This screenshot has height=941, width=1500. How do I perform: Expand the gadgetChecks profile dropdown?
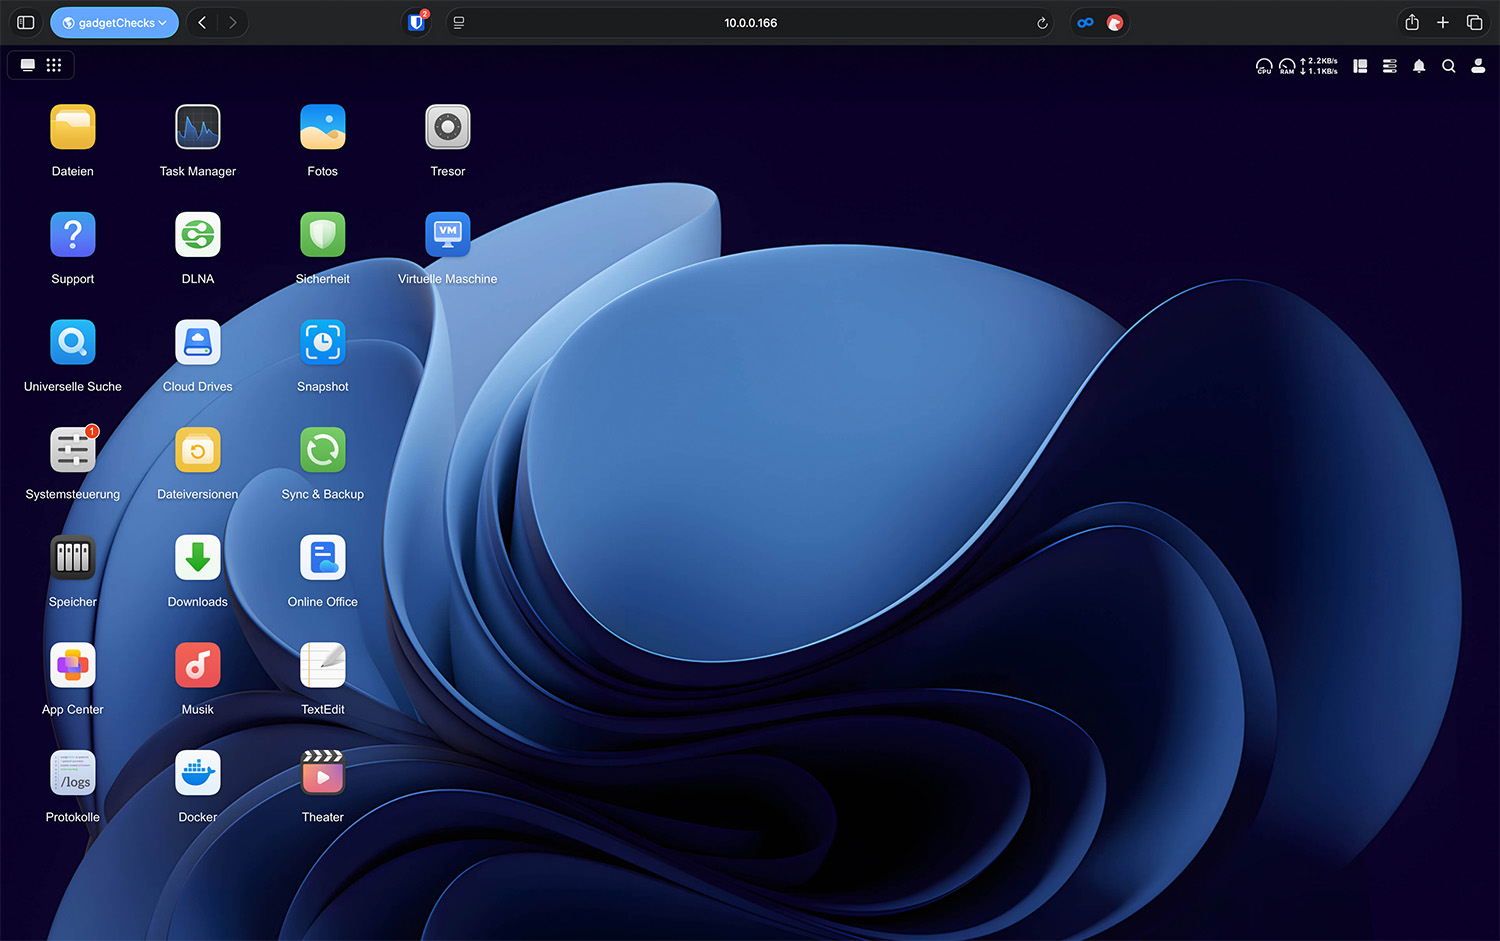[x=114, y=23]
